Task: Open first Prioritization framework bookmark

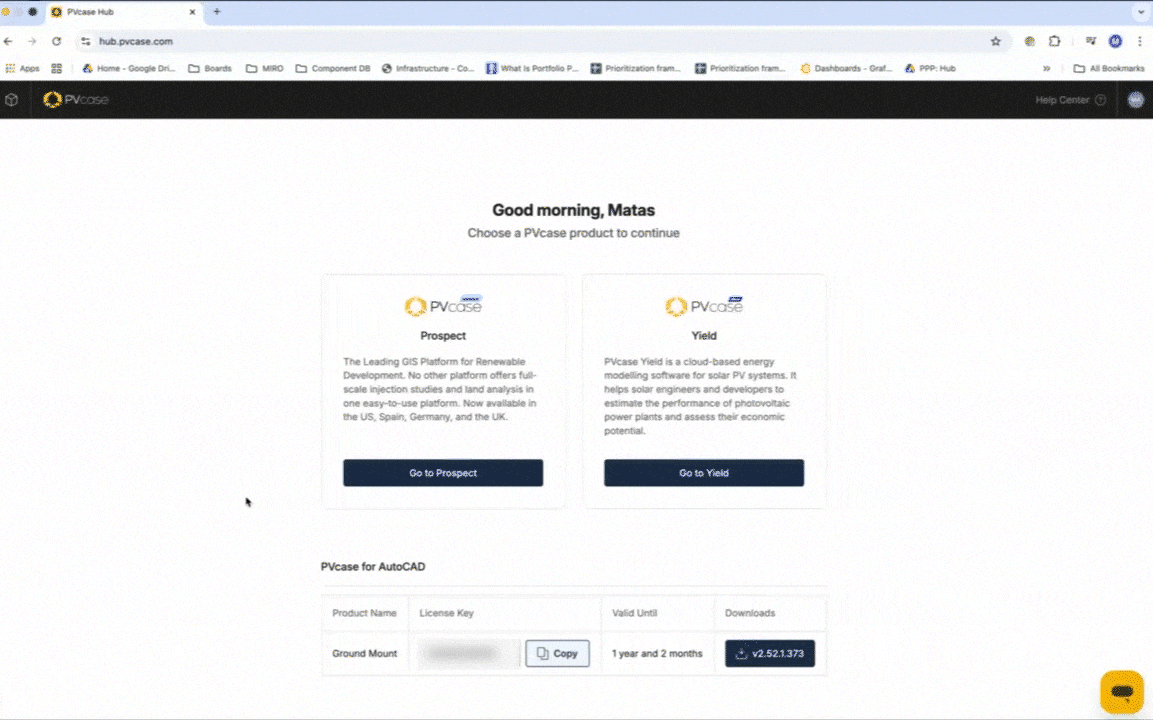Action: click(x=636, y=68)
